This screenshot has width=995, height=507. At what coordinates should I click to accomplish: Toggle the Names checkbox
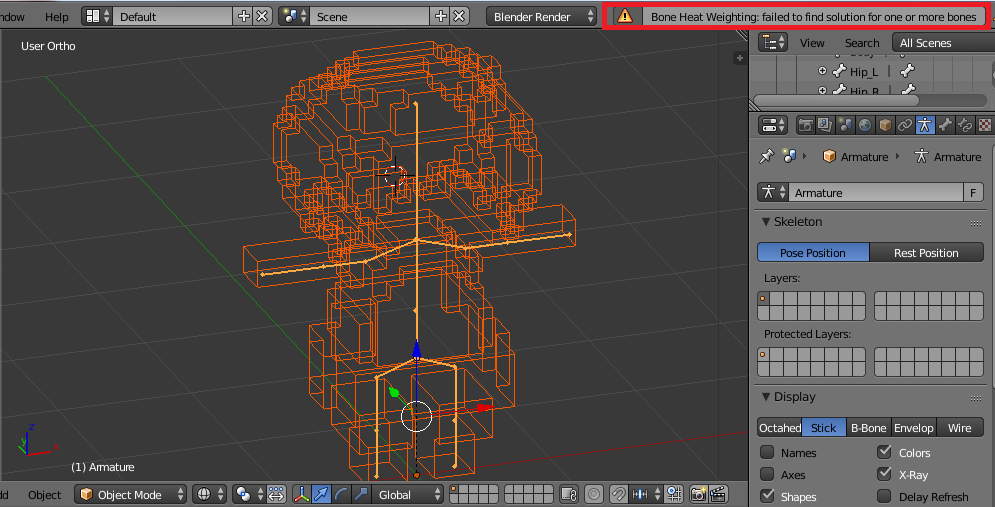[x=767, y=452]
